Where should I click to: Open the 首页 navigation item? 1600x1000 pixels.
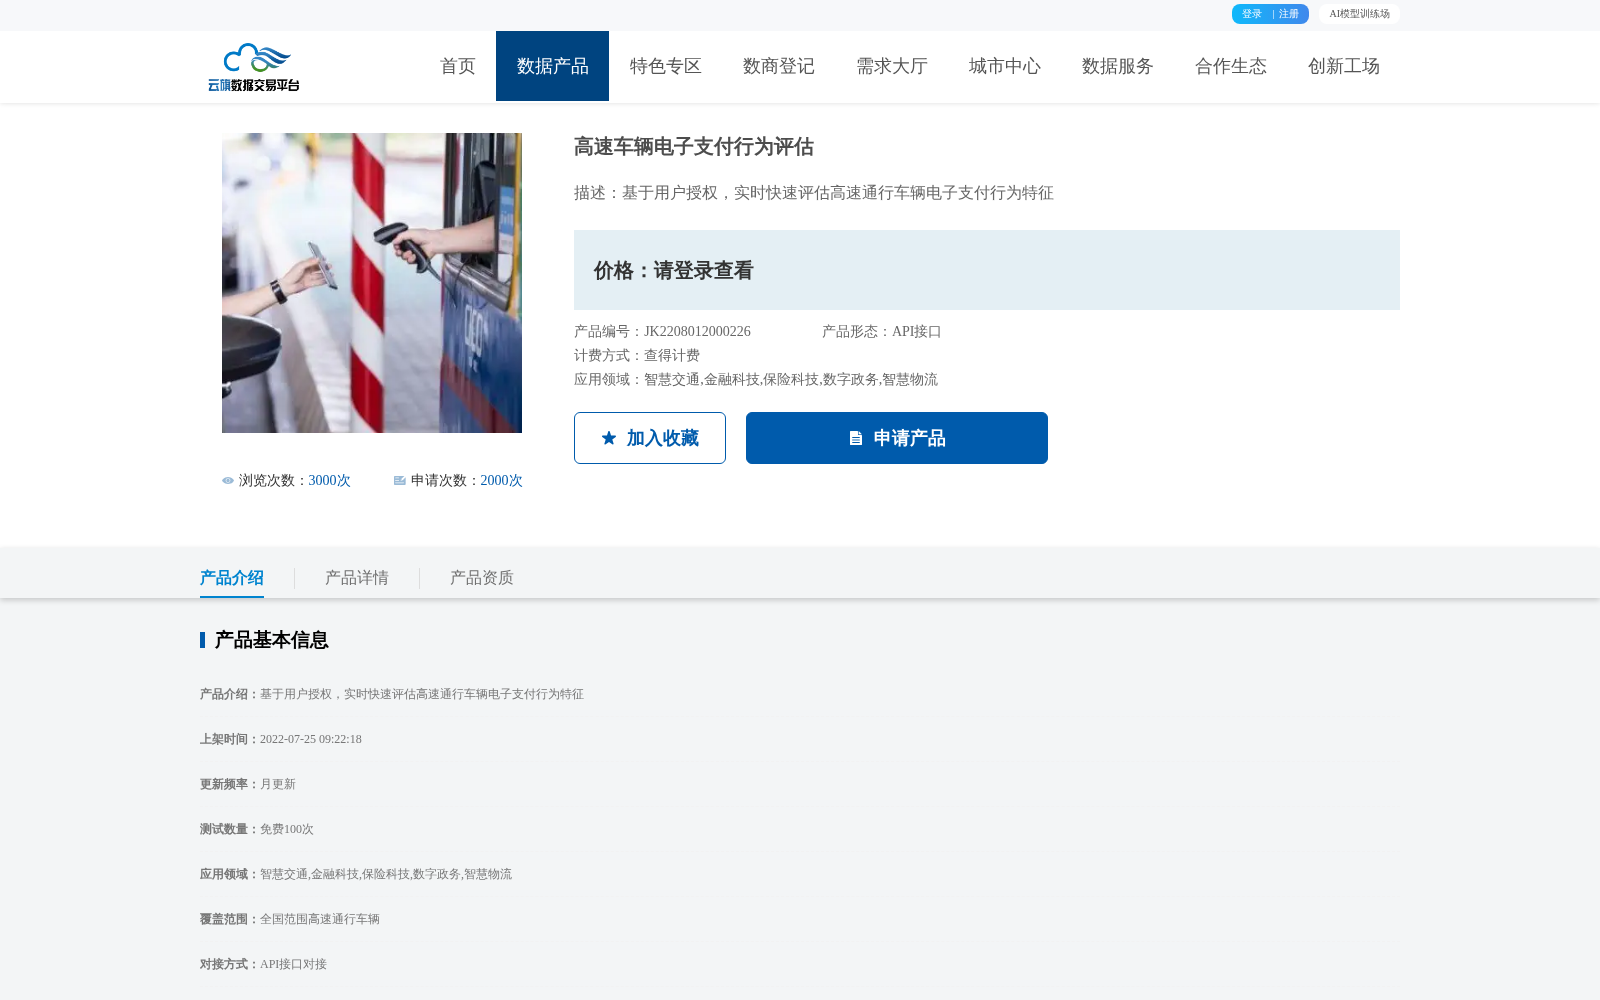point(458,66)
